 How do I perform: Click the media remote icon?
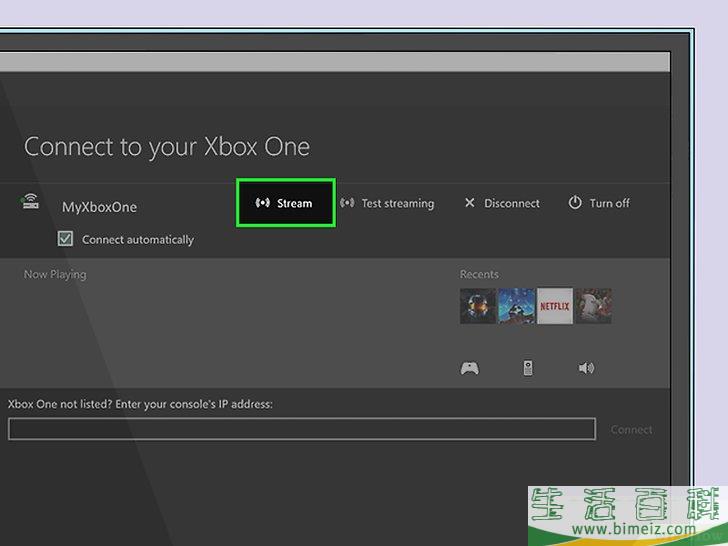528,368
